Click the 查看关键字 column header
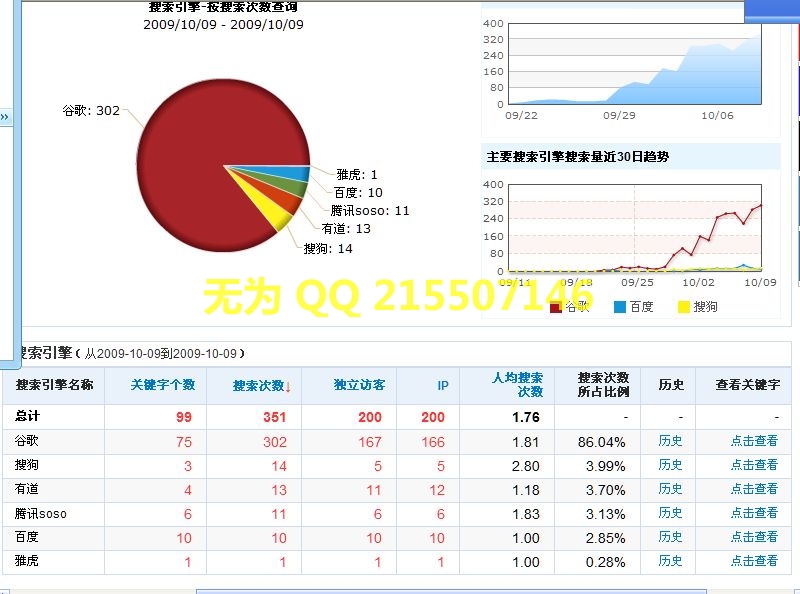This screenshot has width=800, height=594. coord(747,385)
